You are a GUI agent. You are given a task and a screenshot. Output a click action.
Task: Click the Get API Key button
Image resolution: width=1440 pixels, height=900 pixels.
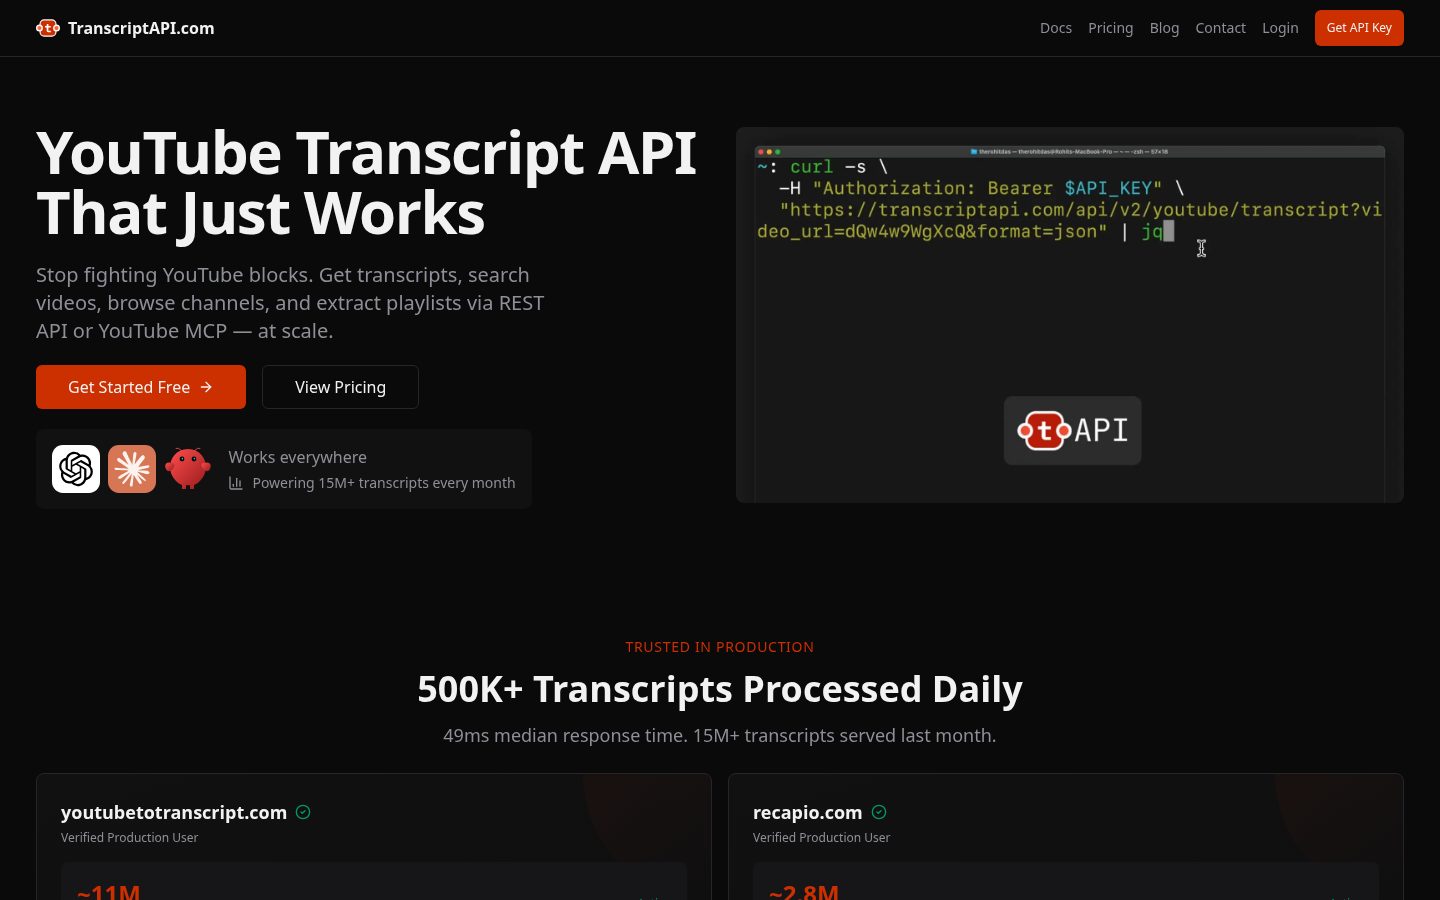point(1359,28)
